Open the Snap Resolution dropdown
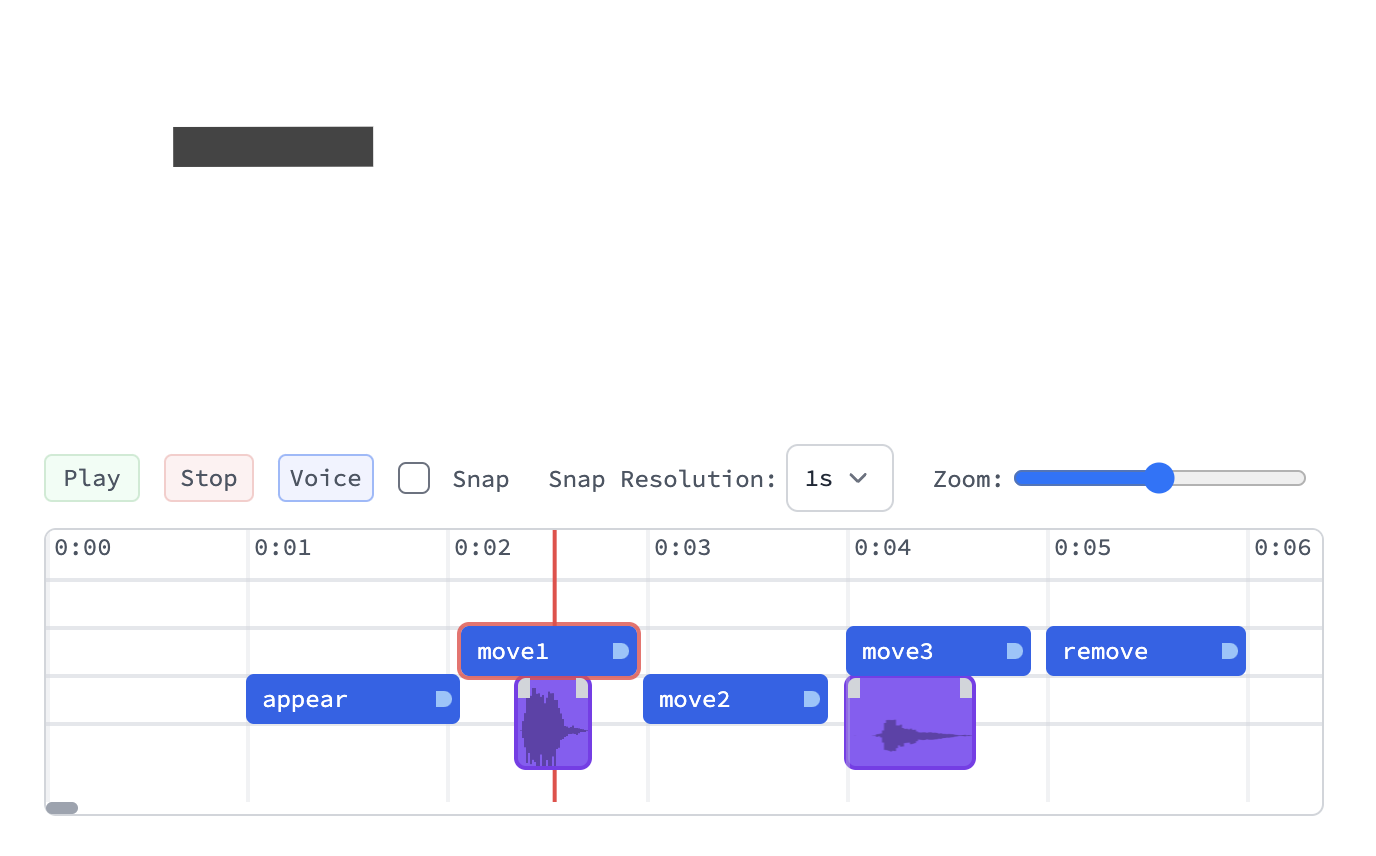Viewport: 1376px width, 856px height. click(x=839, y=478)
